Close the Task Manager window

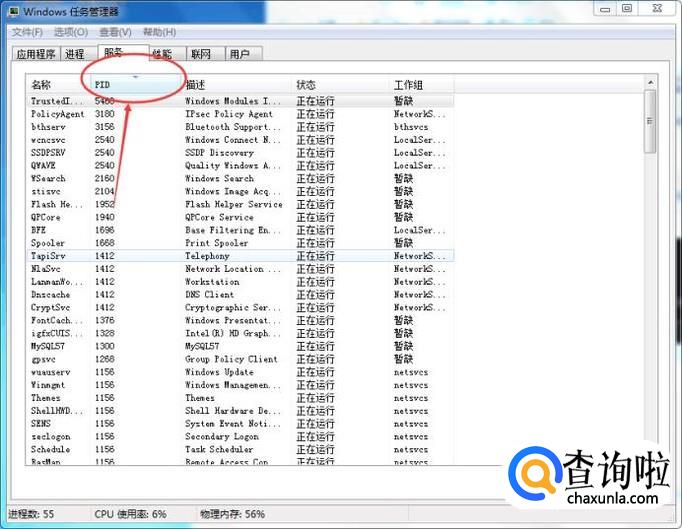coord(657,9)
